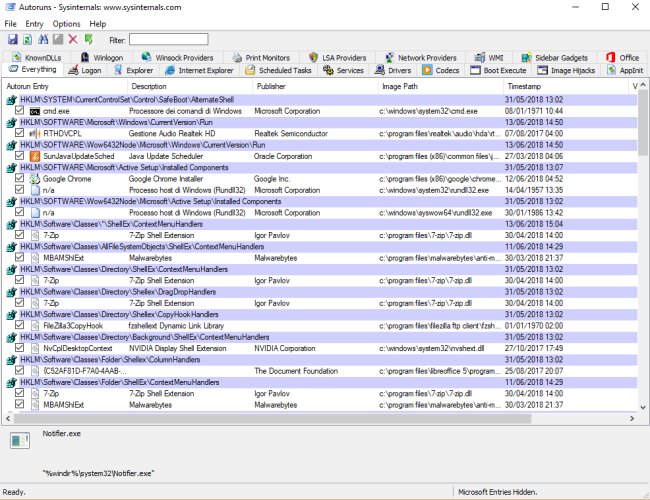The image size is (650, 500).
Task: Switch to the WMI tab
Action: click(x=489, y=58)
